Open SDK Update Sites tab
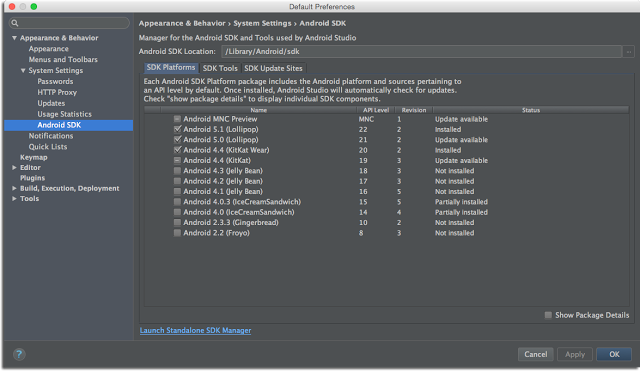640x371 pixels. tap(273, 68)
